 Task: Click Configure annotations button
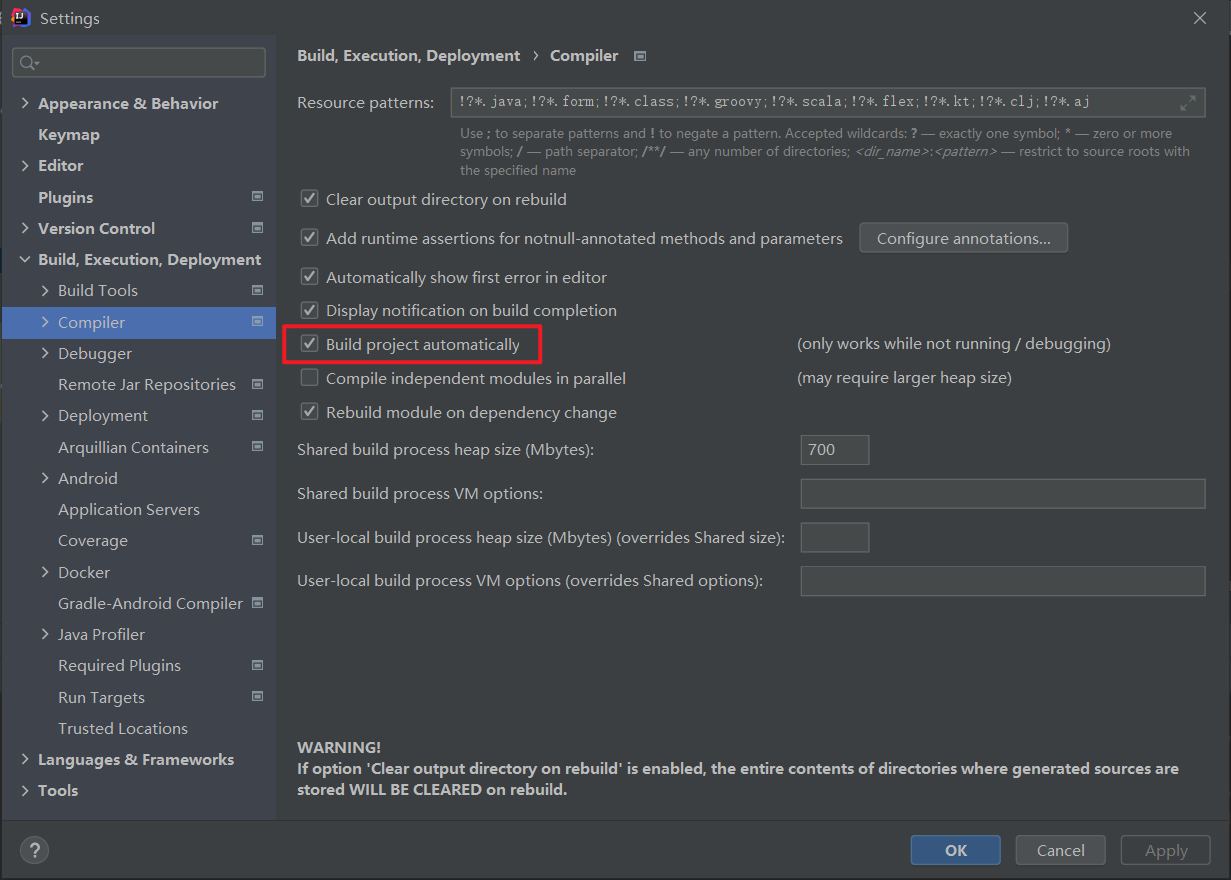coord(964,238)
